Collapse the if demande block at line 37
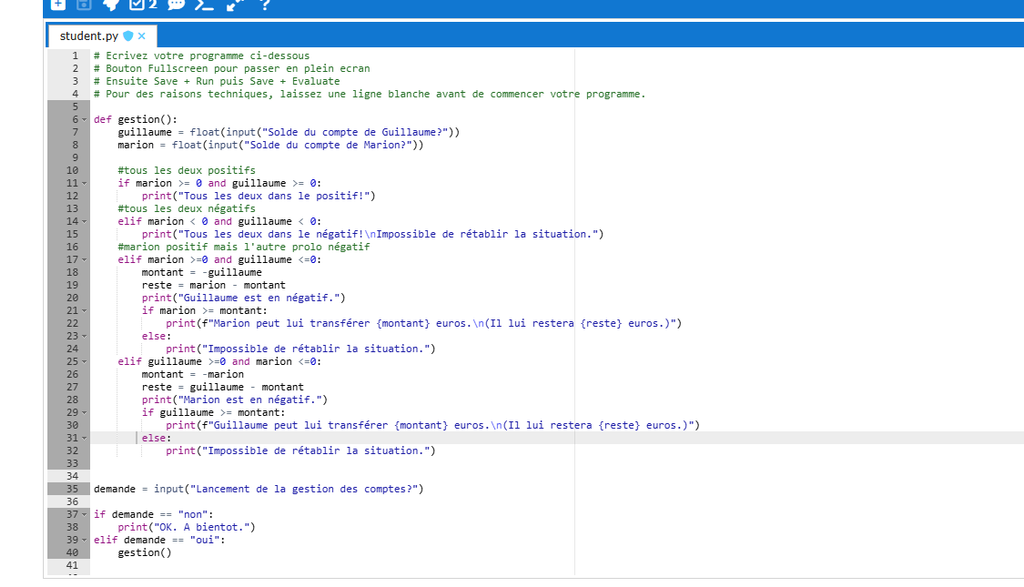 point(84,515)
